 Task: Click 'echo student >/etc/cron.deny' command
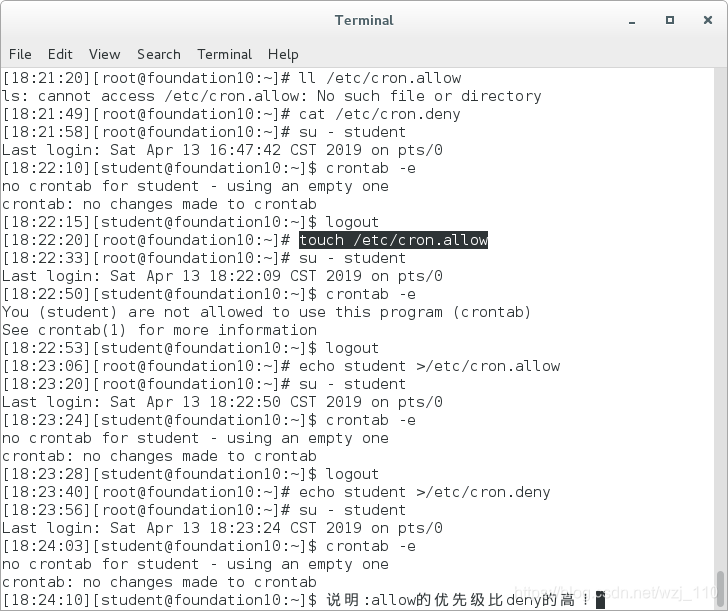[424, 492]
